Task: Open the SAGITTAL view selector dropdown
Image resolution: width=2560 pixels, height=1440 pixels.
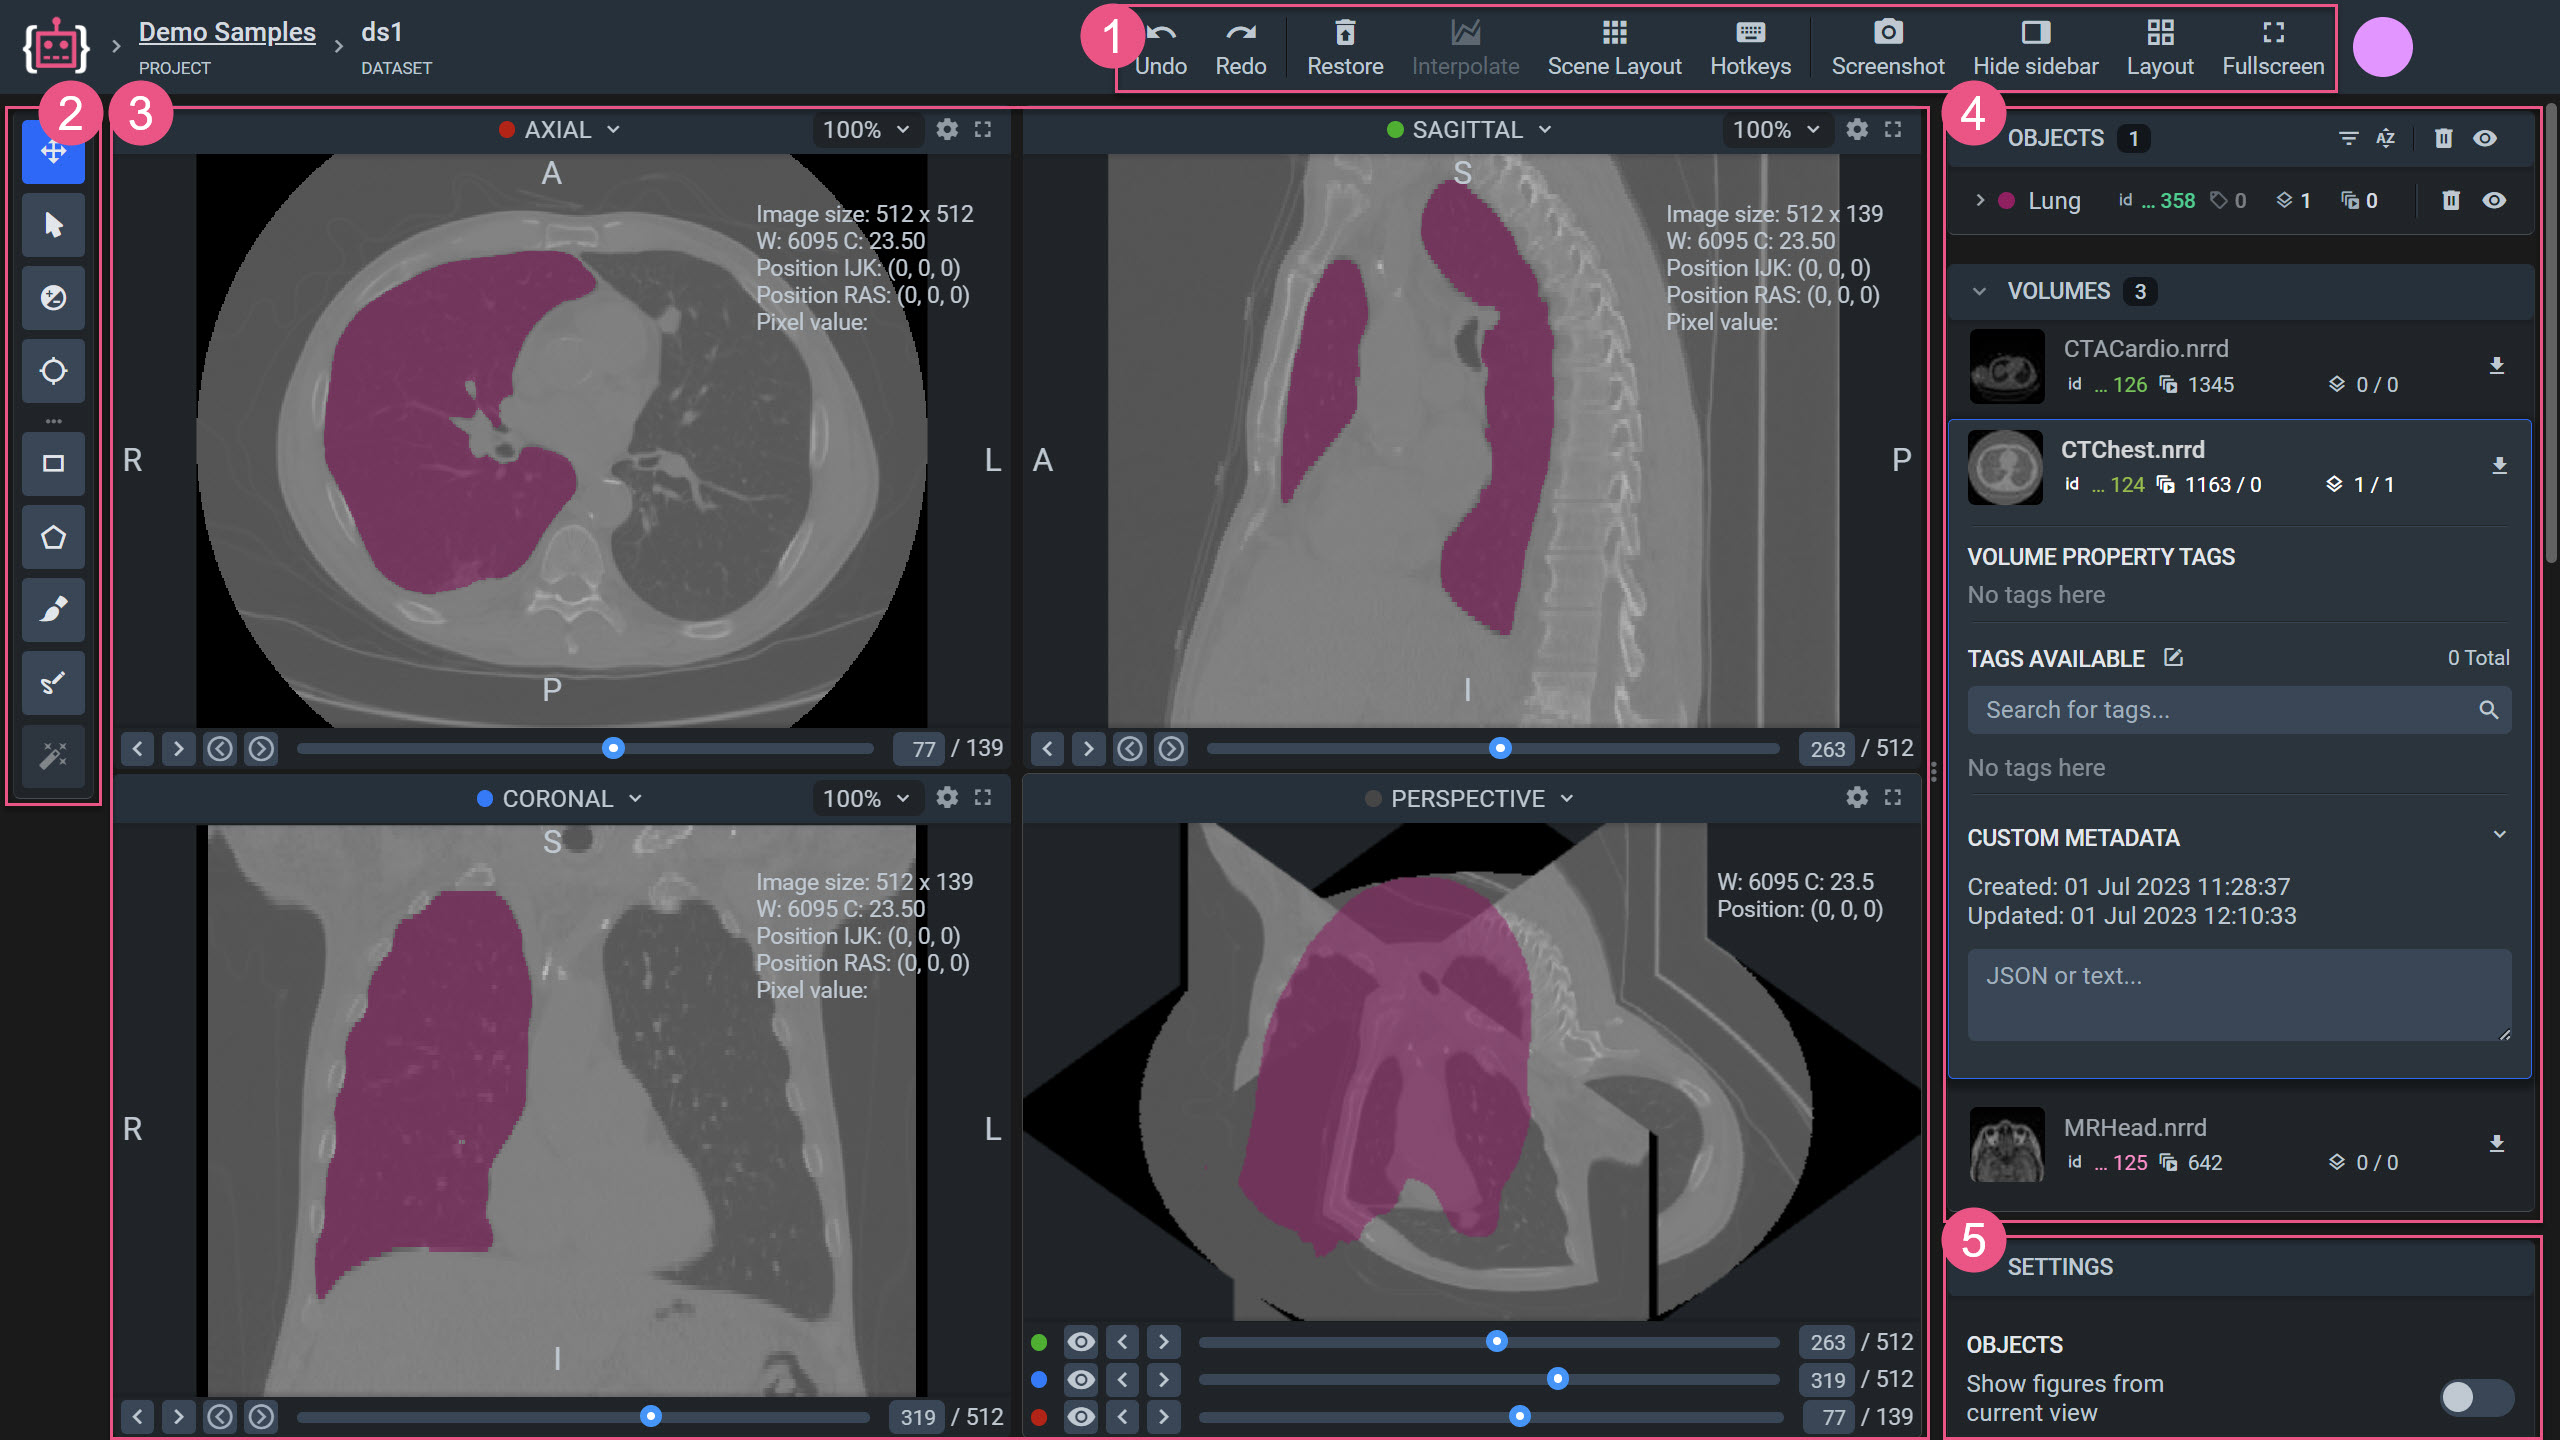Action: (x=1481, y=130)
